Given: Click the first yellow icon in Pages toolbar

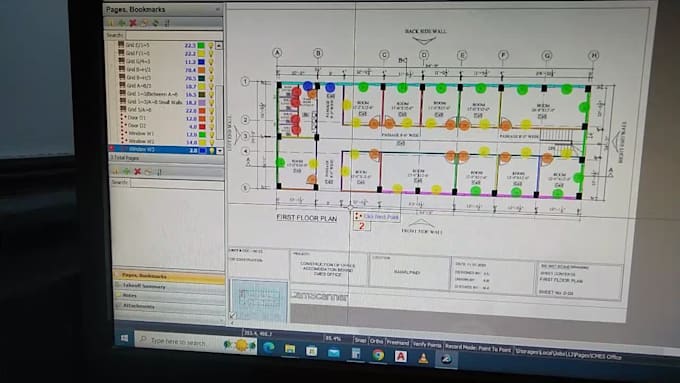Looking at the screenshot, I should (110, 23).
